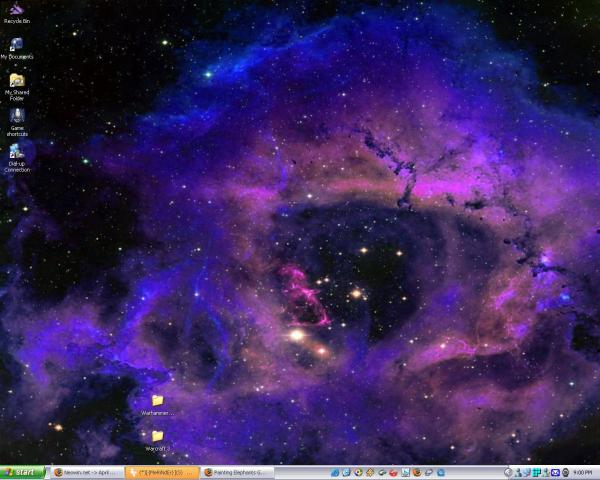Open the Warhammer folder on desktop
Screen dimensions: 600x480
157,405
